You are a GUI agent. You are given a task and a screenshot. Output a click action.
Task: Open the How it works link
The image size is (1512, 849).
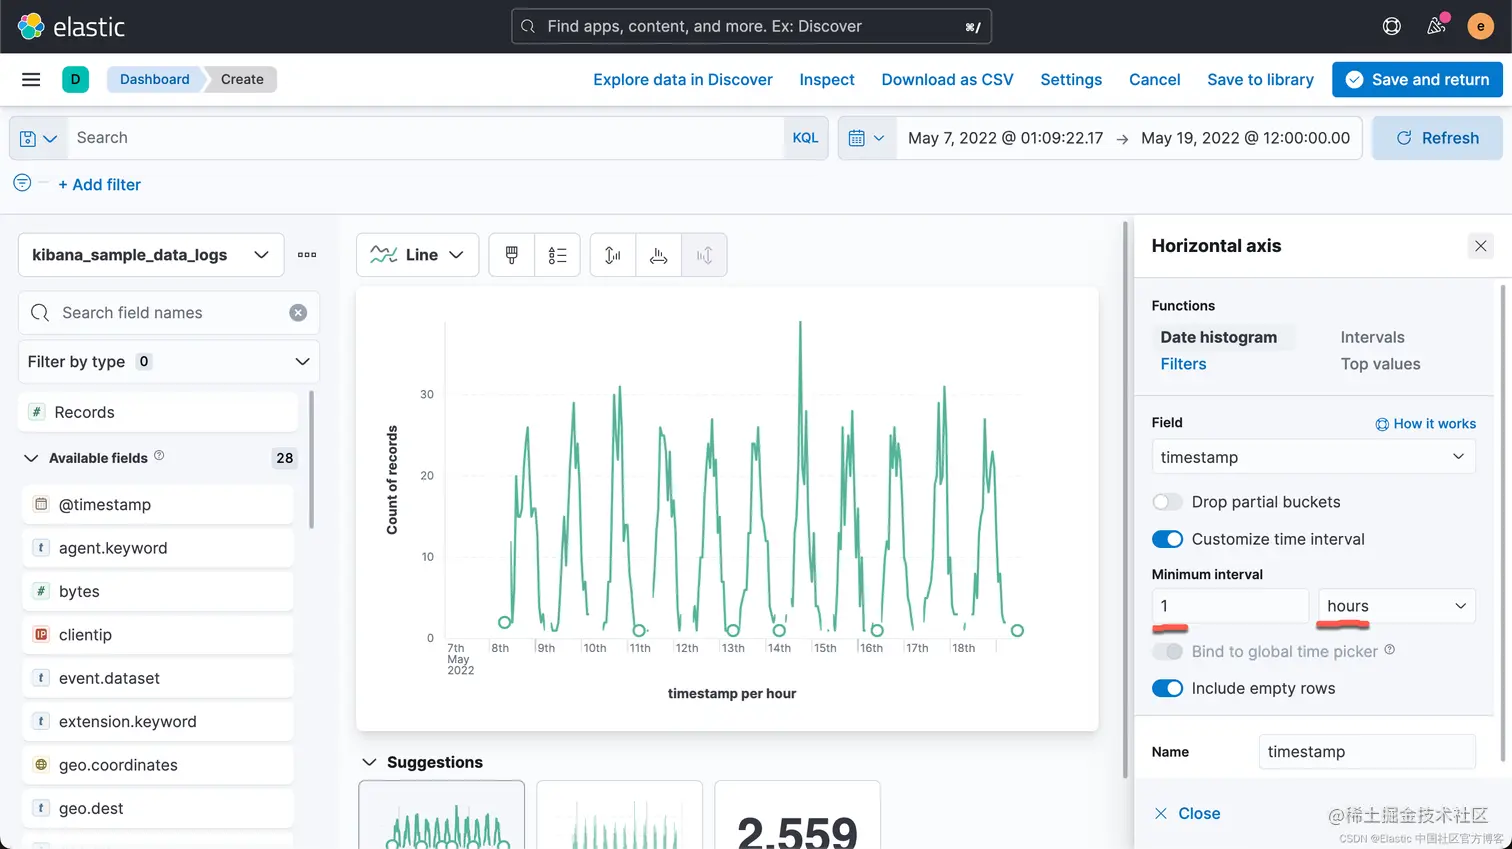[1425, 423]
